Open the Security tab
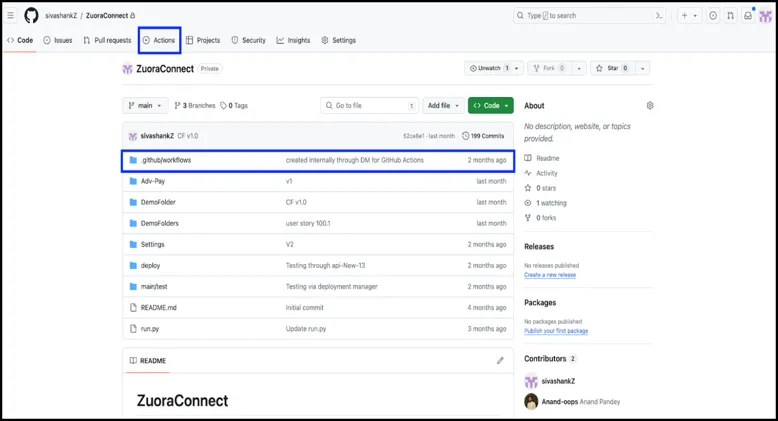Image resolution: width=778 pixels, height=421 pixels. point(249,40)
